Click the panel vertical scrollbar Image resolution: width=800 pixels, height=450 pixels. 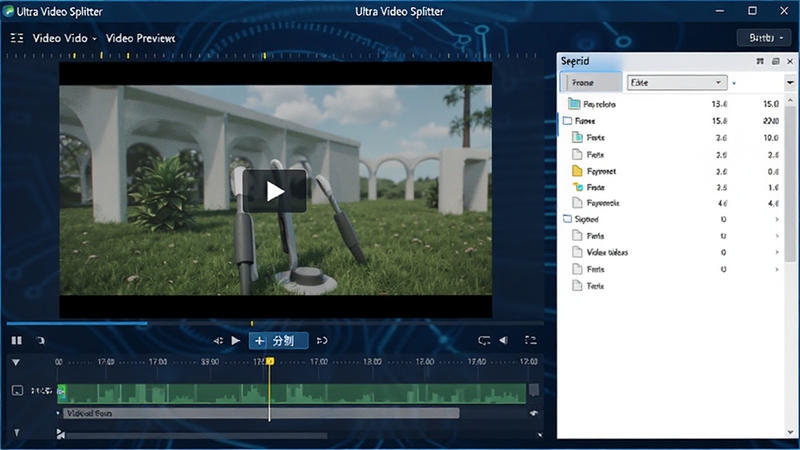pyautogui.click(x=790, y=184)
